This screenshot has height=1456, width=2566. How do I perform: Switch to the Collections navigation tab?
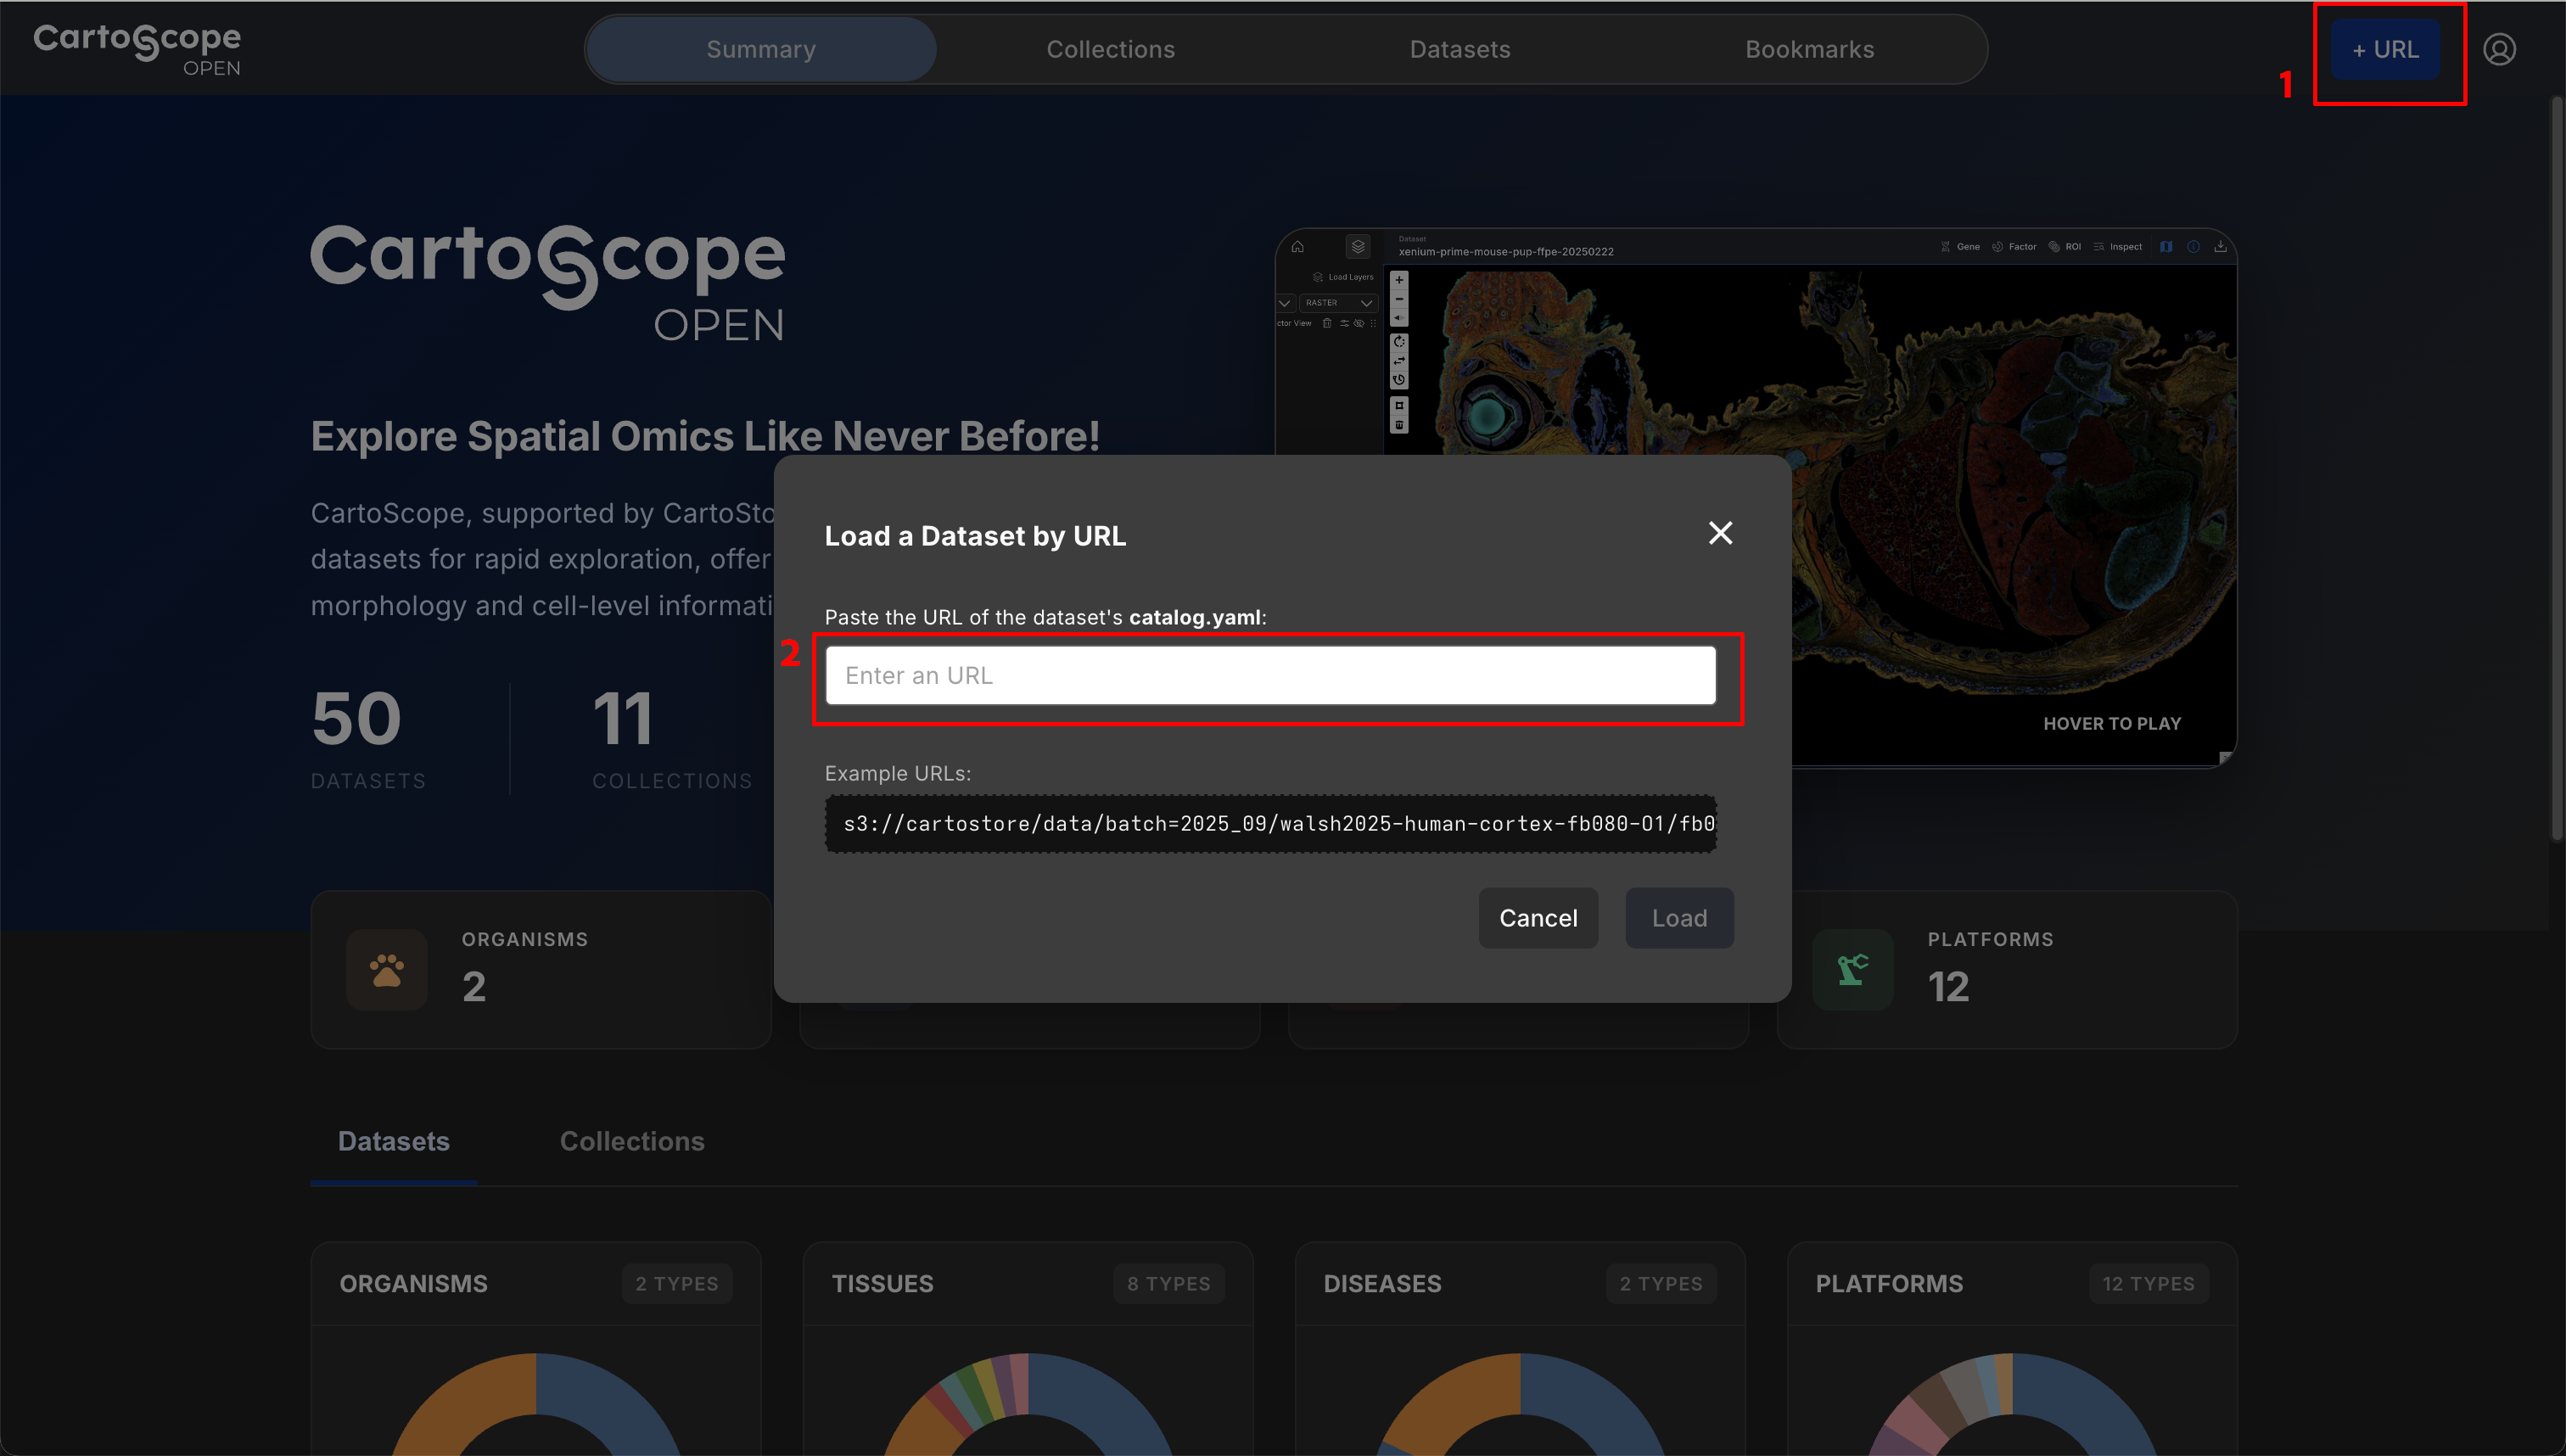[x=1110, y=49]
